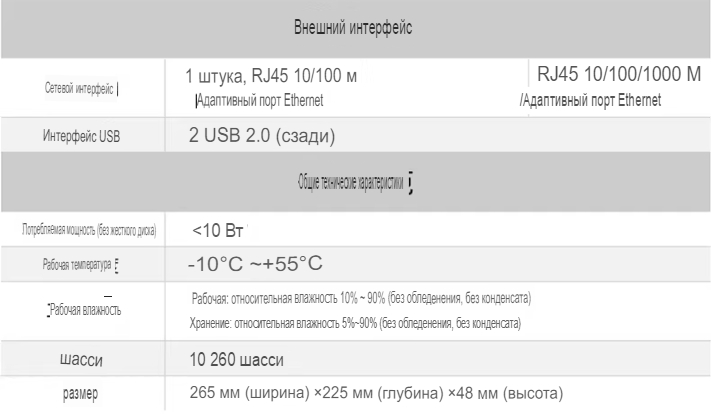The width and height of the screenshot is (711, 414).
Task: Select the '-10°C ~+55°C' value
Action: pos(255,264)
